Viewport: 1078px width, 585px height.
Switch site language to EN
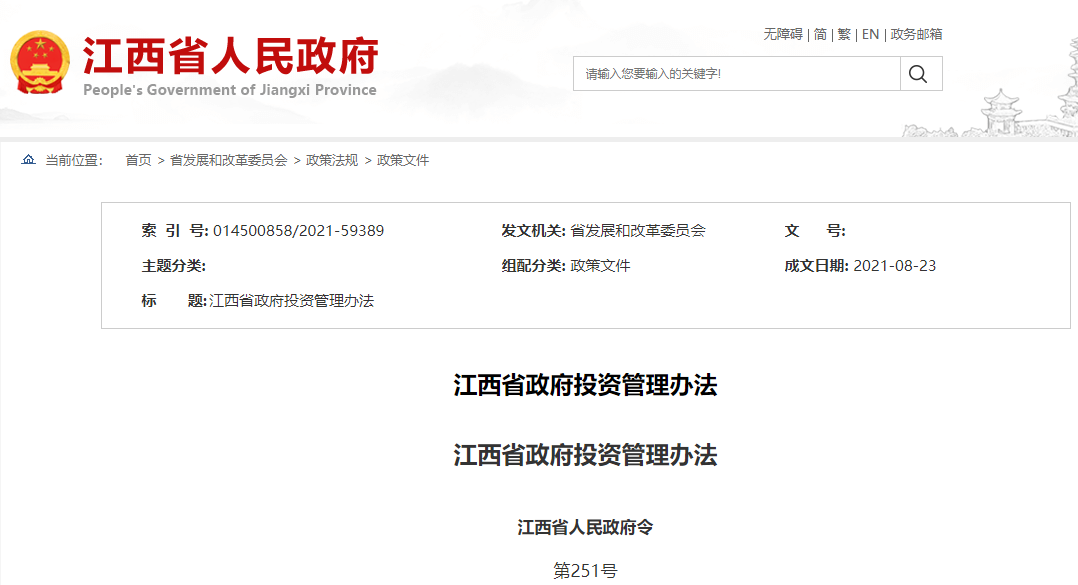(869, 34)
